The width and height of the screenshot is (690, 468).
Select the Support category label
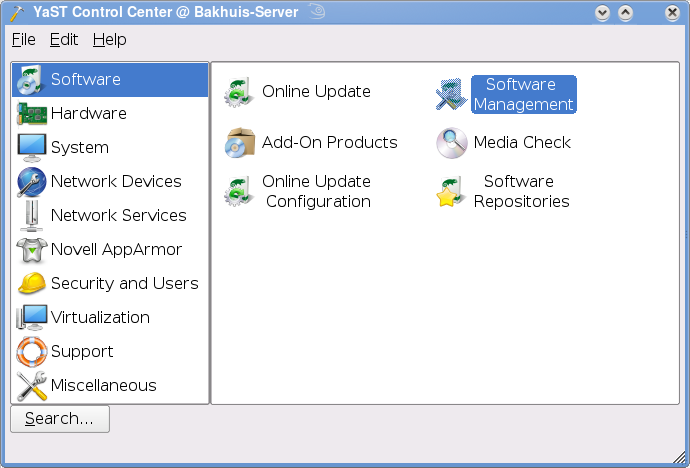[x=82, y=352]
